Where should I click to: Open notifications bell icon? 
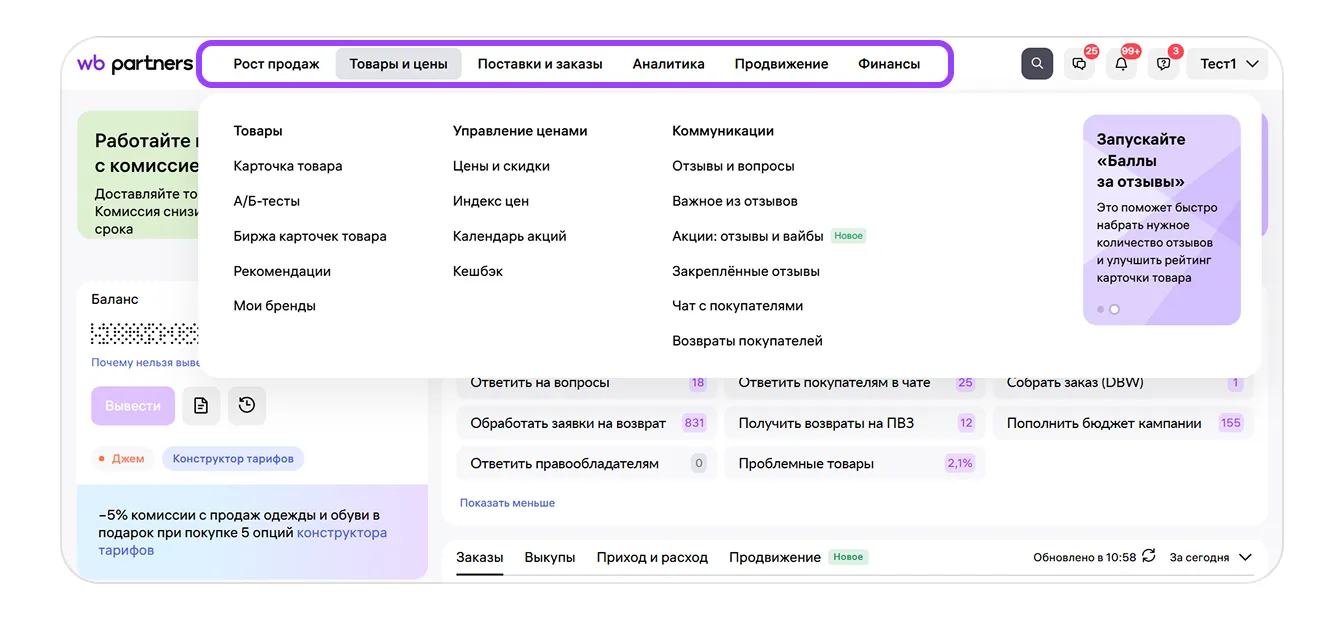tap(1121, 64)
